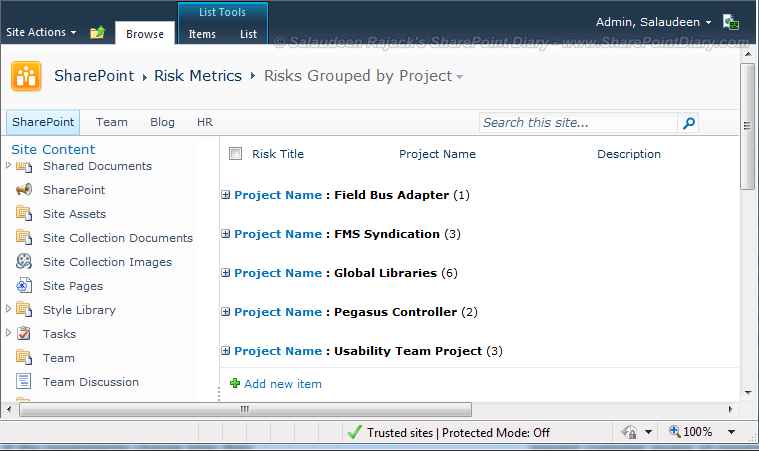Open the Site Collection Images link

tap(107, 262)
